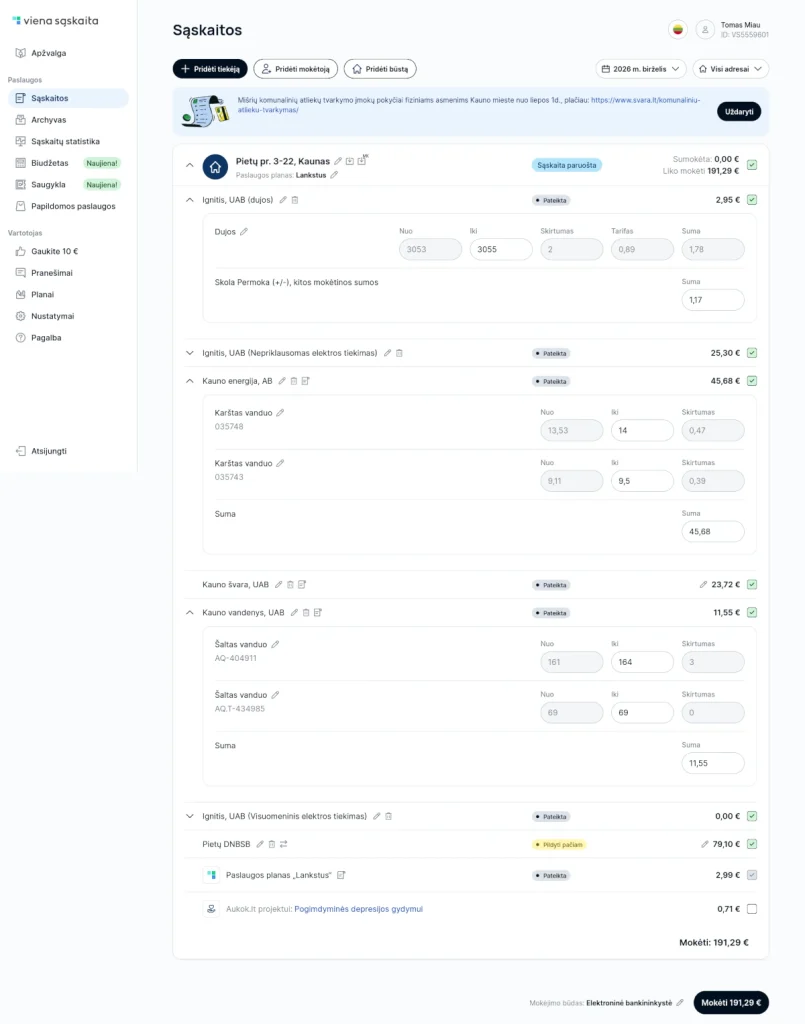Open Kauno vandenys invoice document icon

[317, 613]
